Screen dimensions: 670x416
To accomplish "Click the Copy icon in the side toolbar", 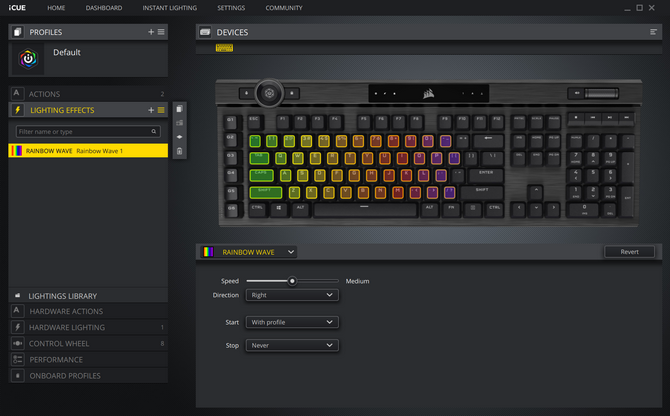I will [x=179, y=109].
